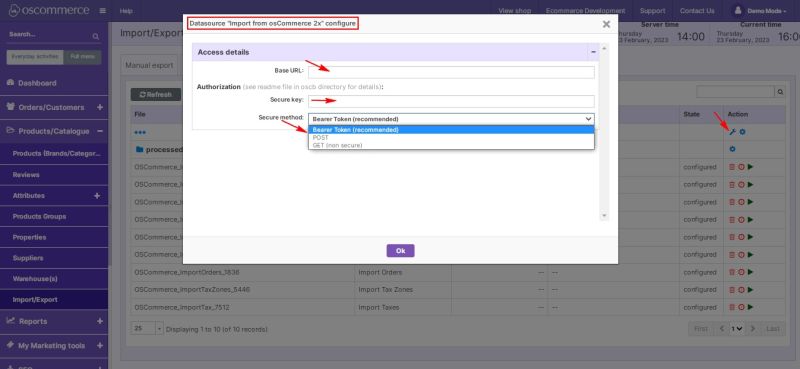The image size is (800, 369).
Task: Expand Attributes with the plus sign
Action: 97,195
